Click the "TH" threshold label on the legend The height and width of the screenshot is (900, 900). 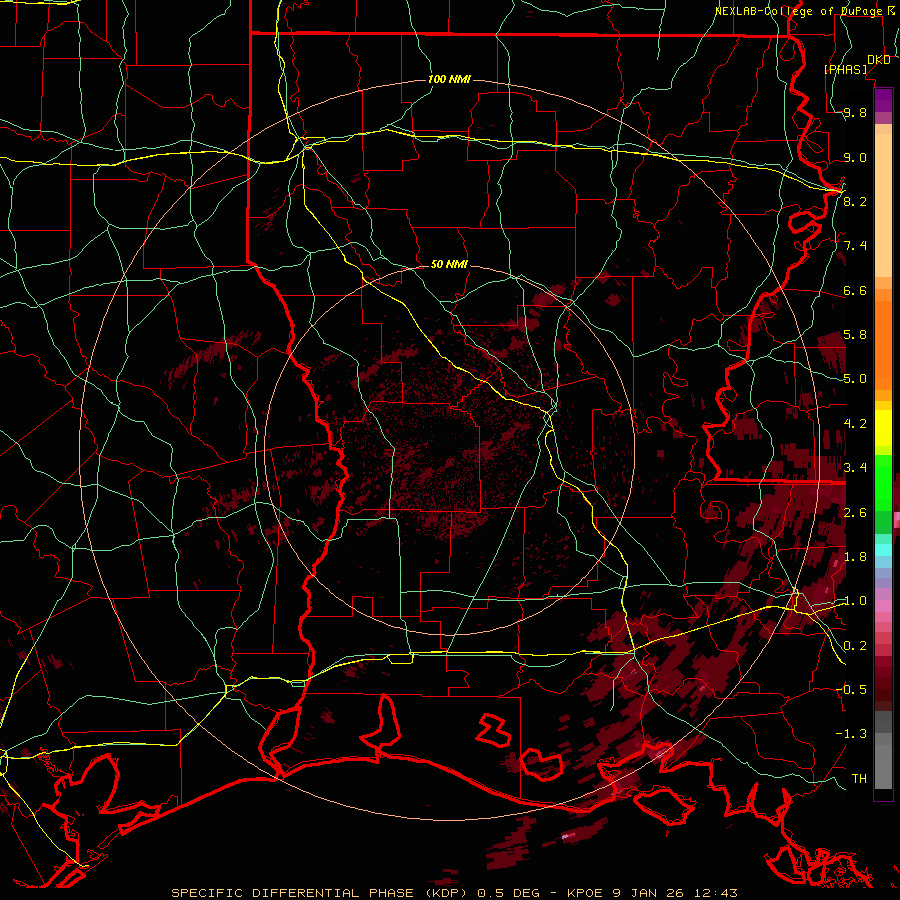pyautogui.click(x=859, y=779)
